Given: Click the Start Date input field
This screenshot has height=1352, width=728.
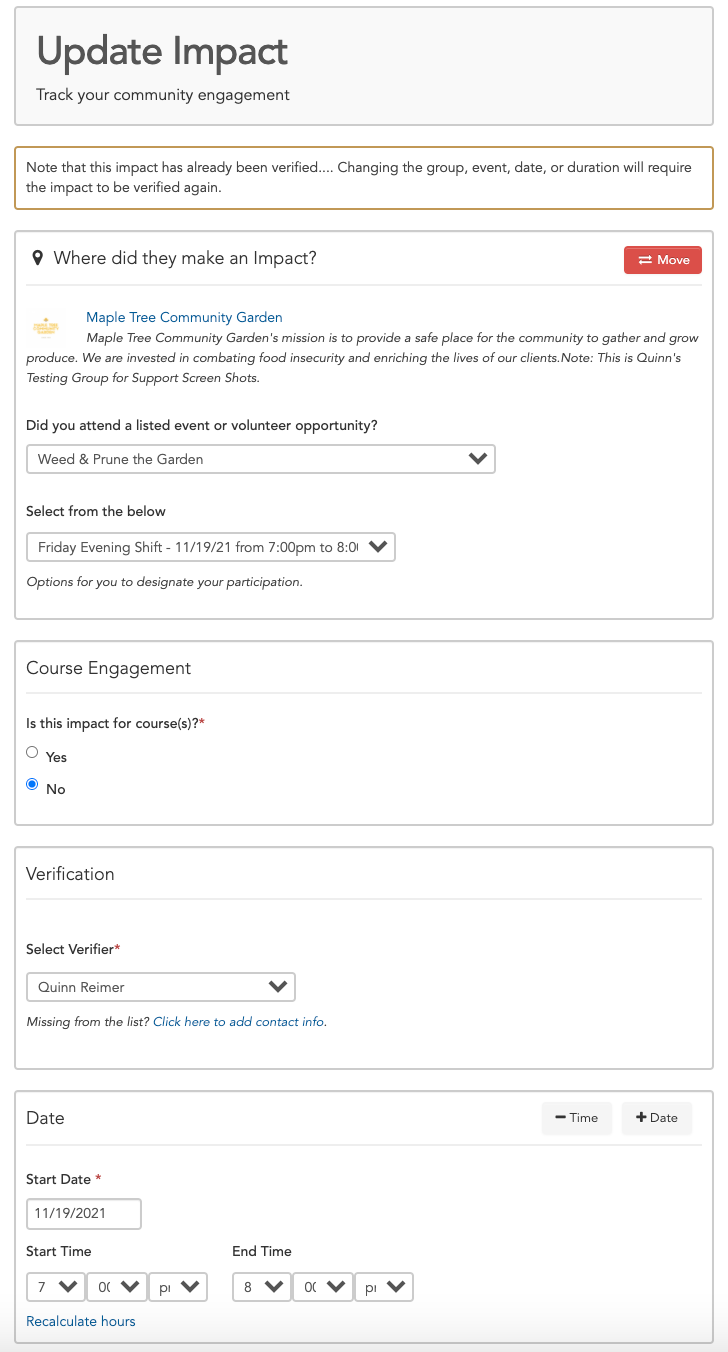Looking at the screenshot, I should coord(84,1214).
